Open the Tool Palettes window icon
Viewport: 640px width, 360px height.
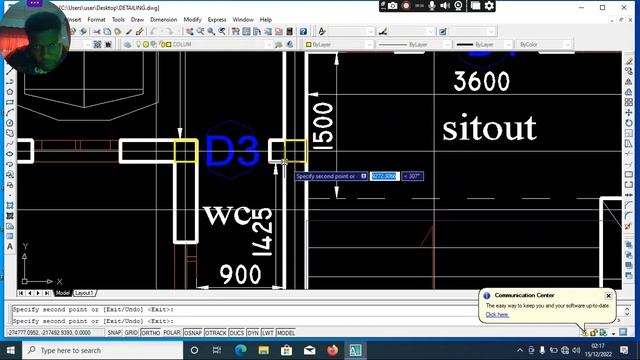(x=257, y=31)
